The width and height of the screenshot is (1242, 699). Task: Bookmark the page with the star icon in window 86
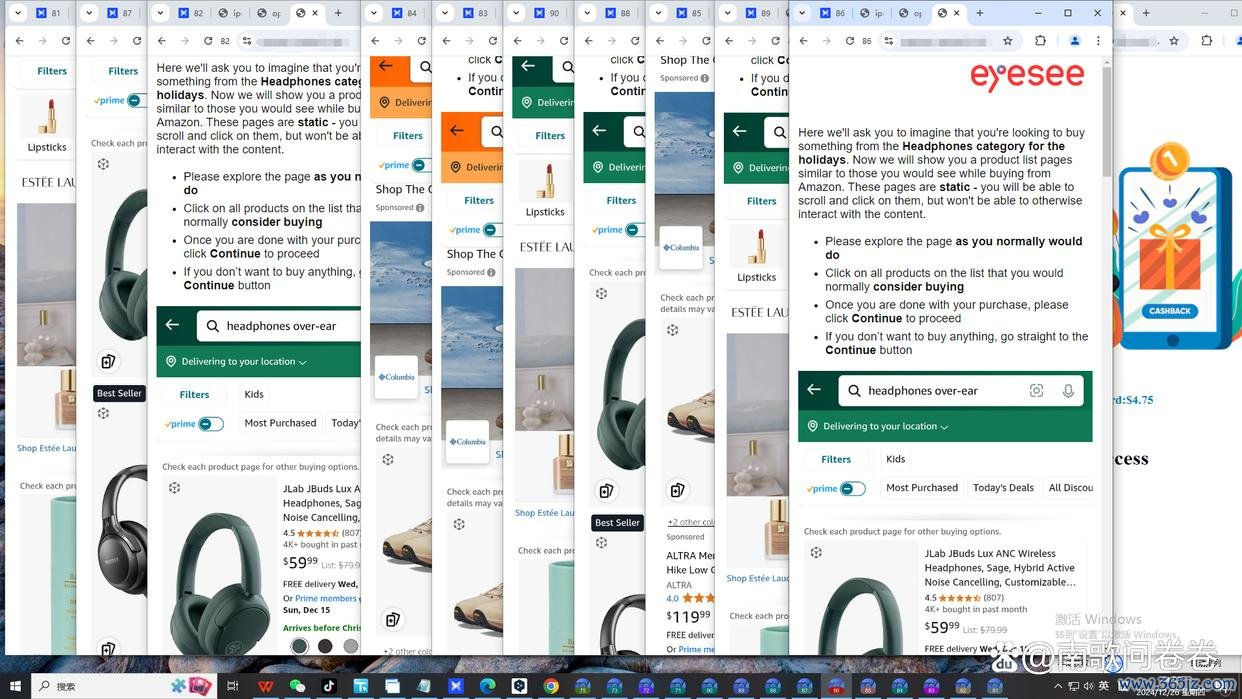coord(1007,41)
